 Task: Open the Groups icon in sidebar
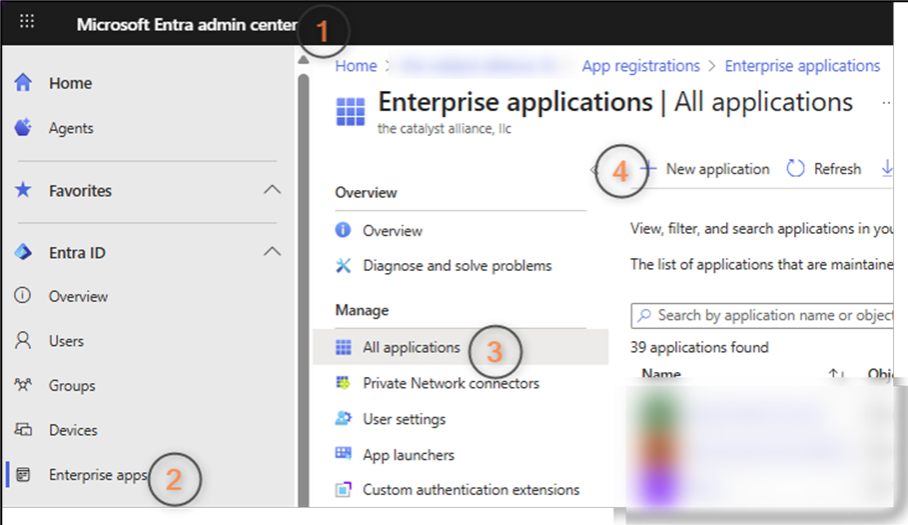23,385
